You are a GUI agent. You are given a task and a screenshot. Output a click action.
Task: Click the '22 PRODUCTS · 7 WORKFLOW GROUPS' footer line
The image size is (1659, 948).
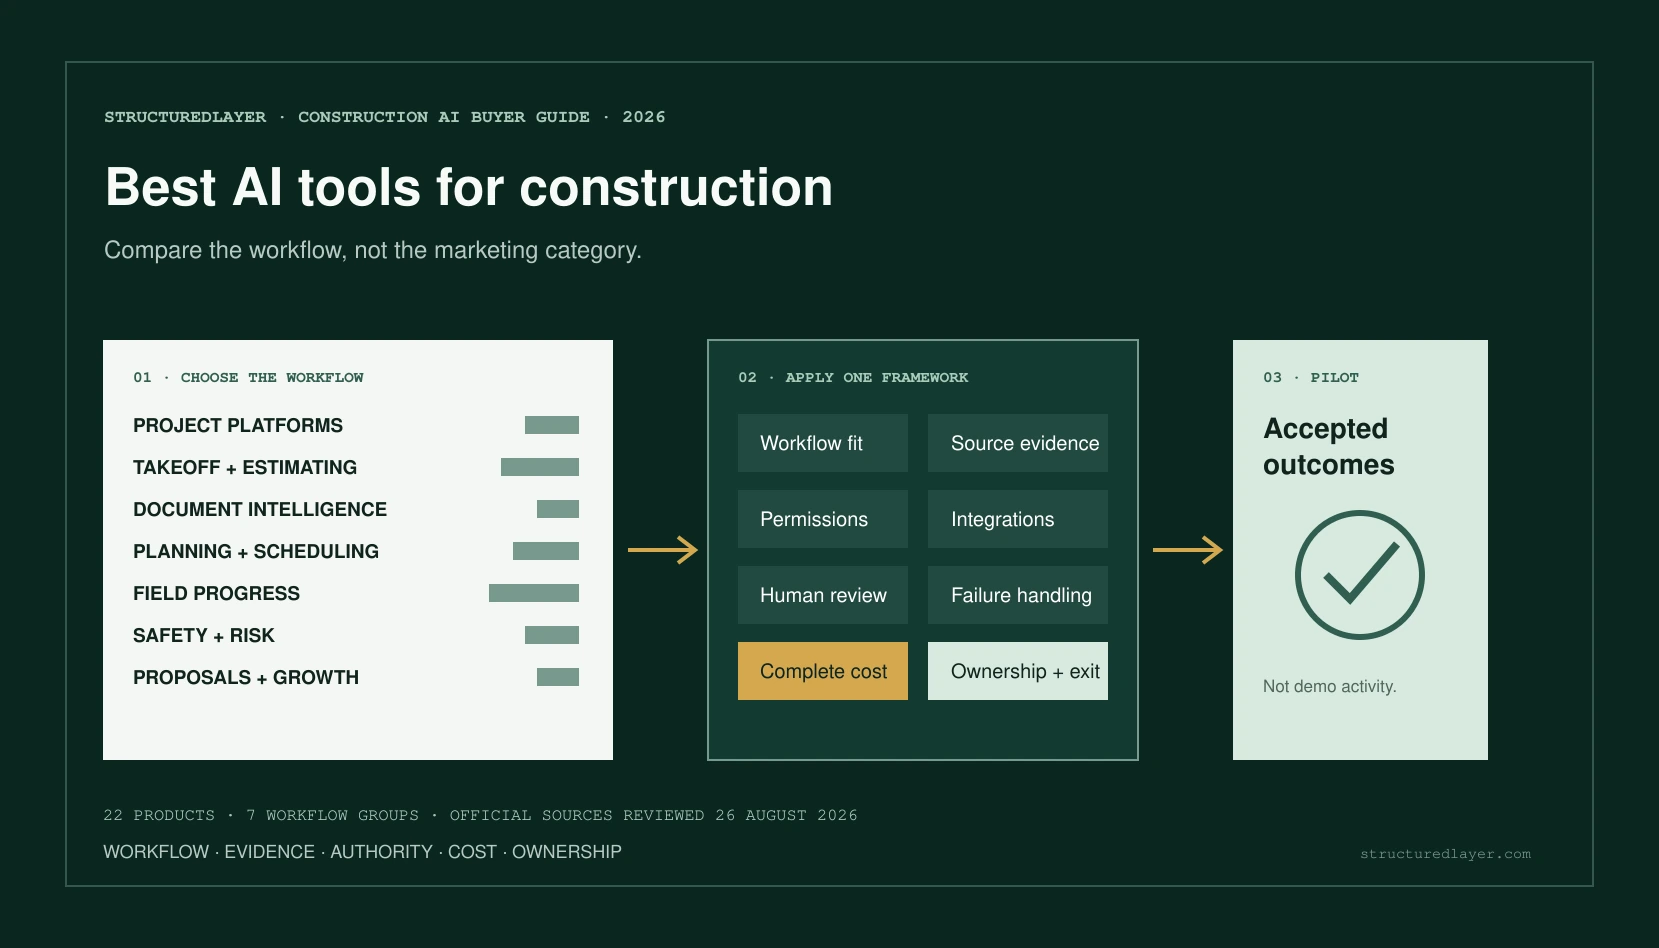[x=480, y=815]
